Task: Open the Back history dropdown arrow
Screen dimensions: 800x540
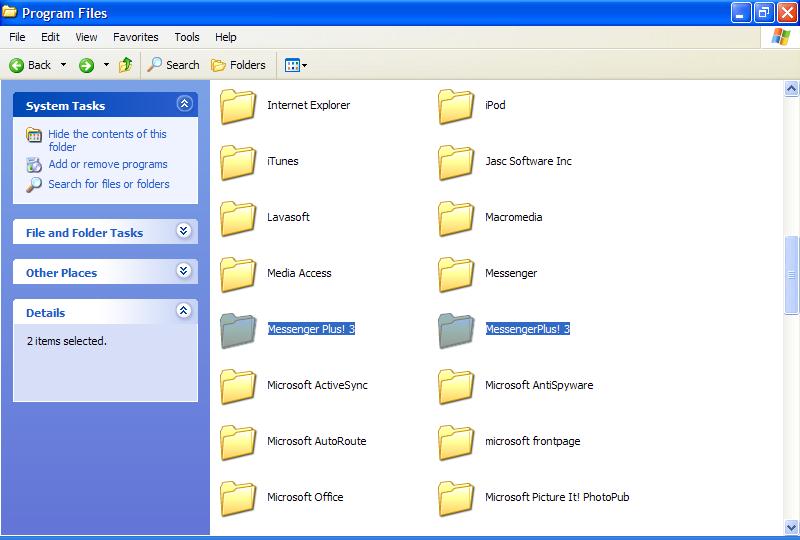Action: 64,65
